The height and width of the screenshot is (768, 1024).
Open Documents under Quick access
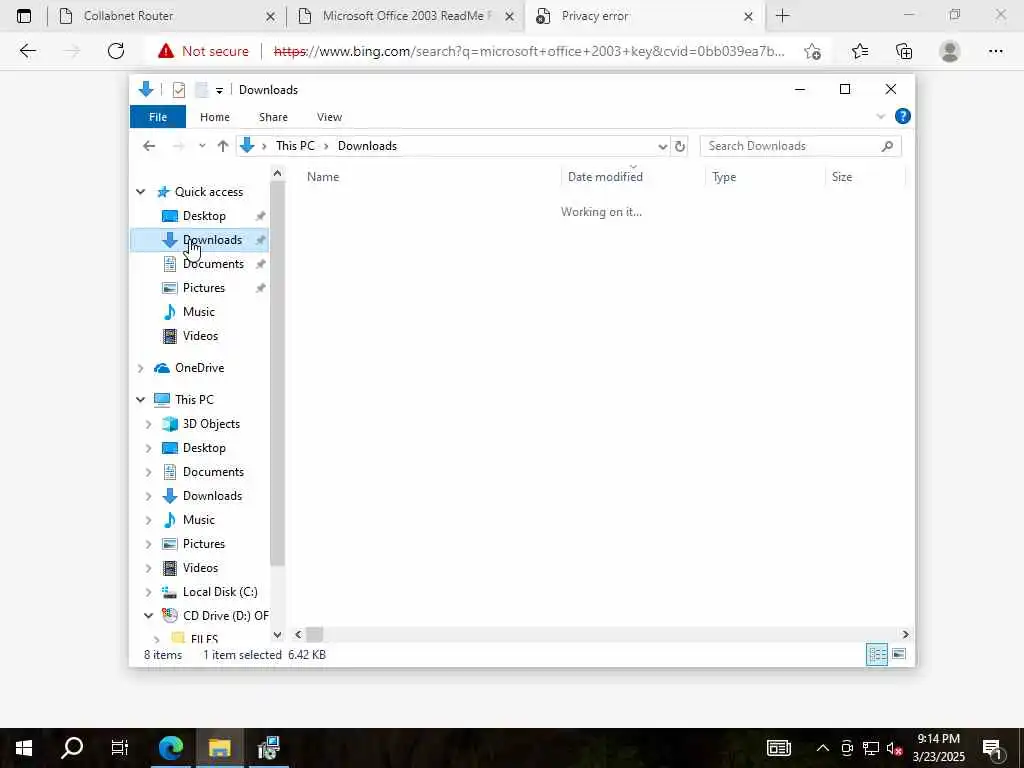[x=213, y=264]
